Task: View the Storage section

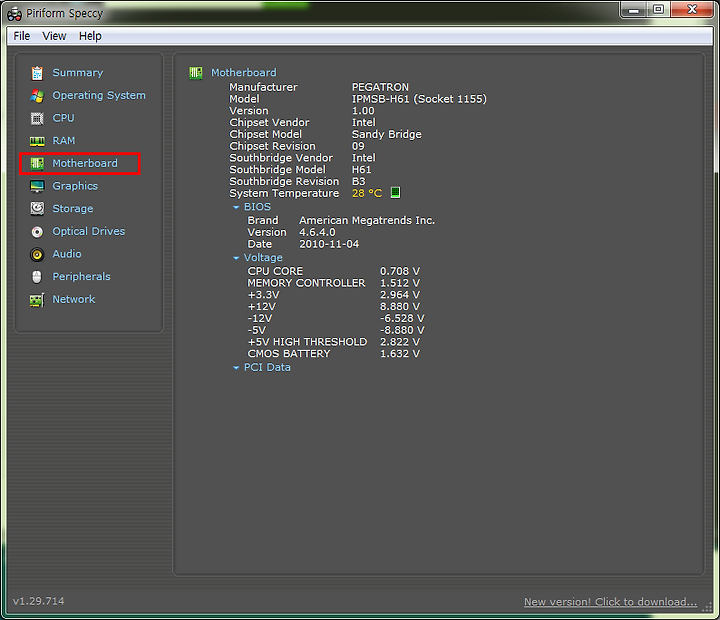Action: pos(73,209)
